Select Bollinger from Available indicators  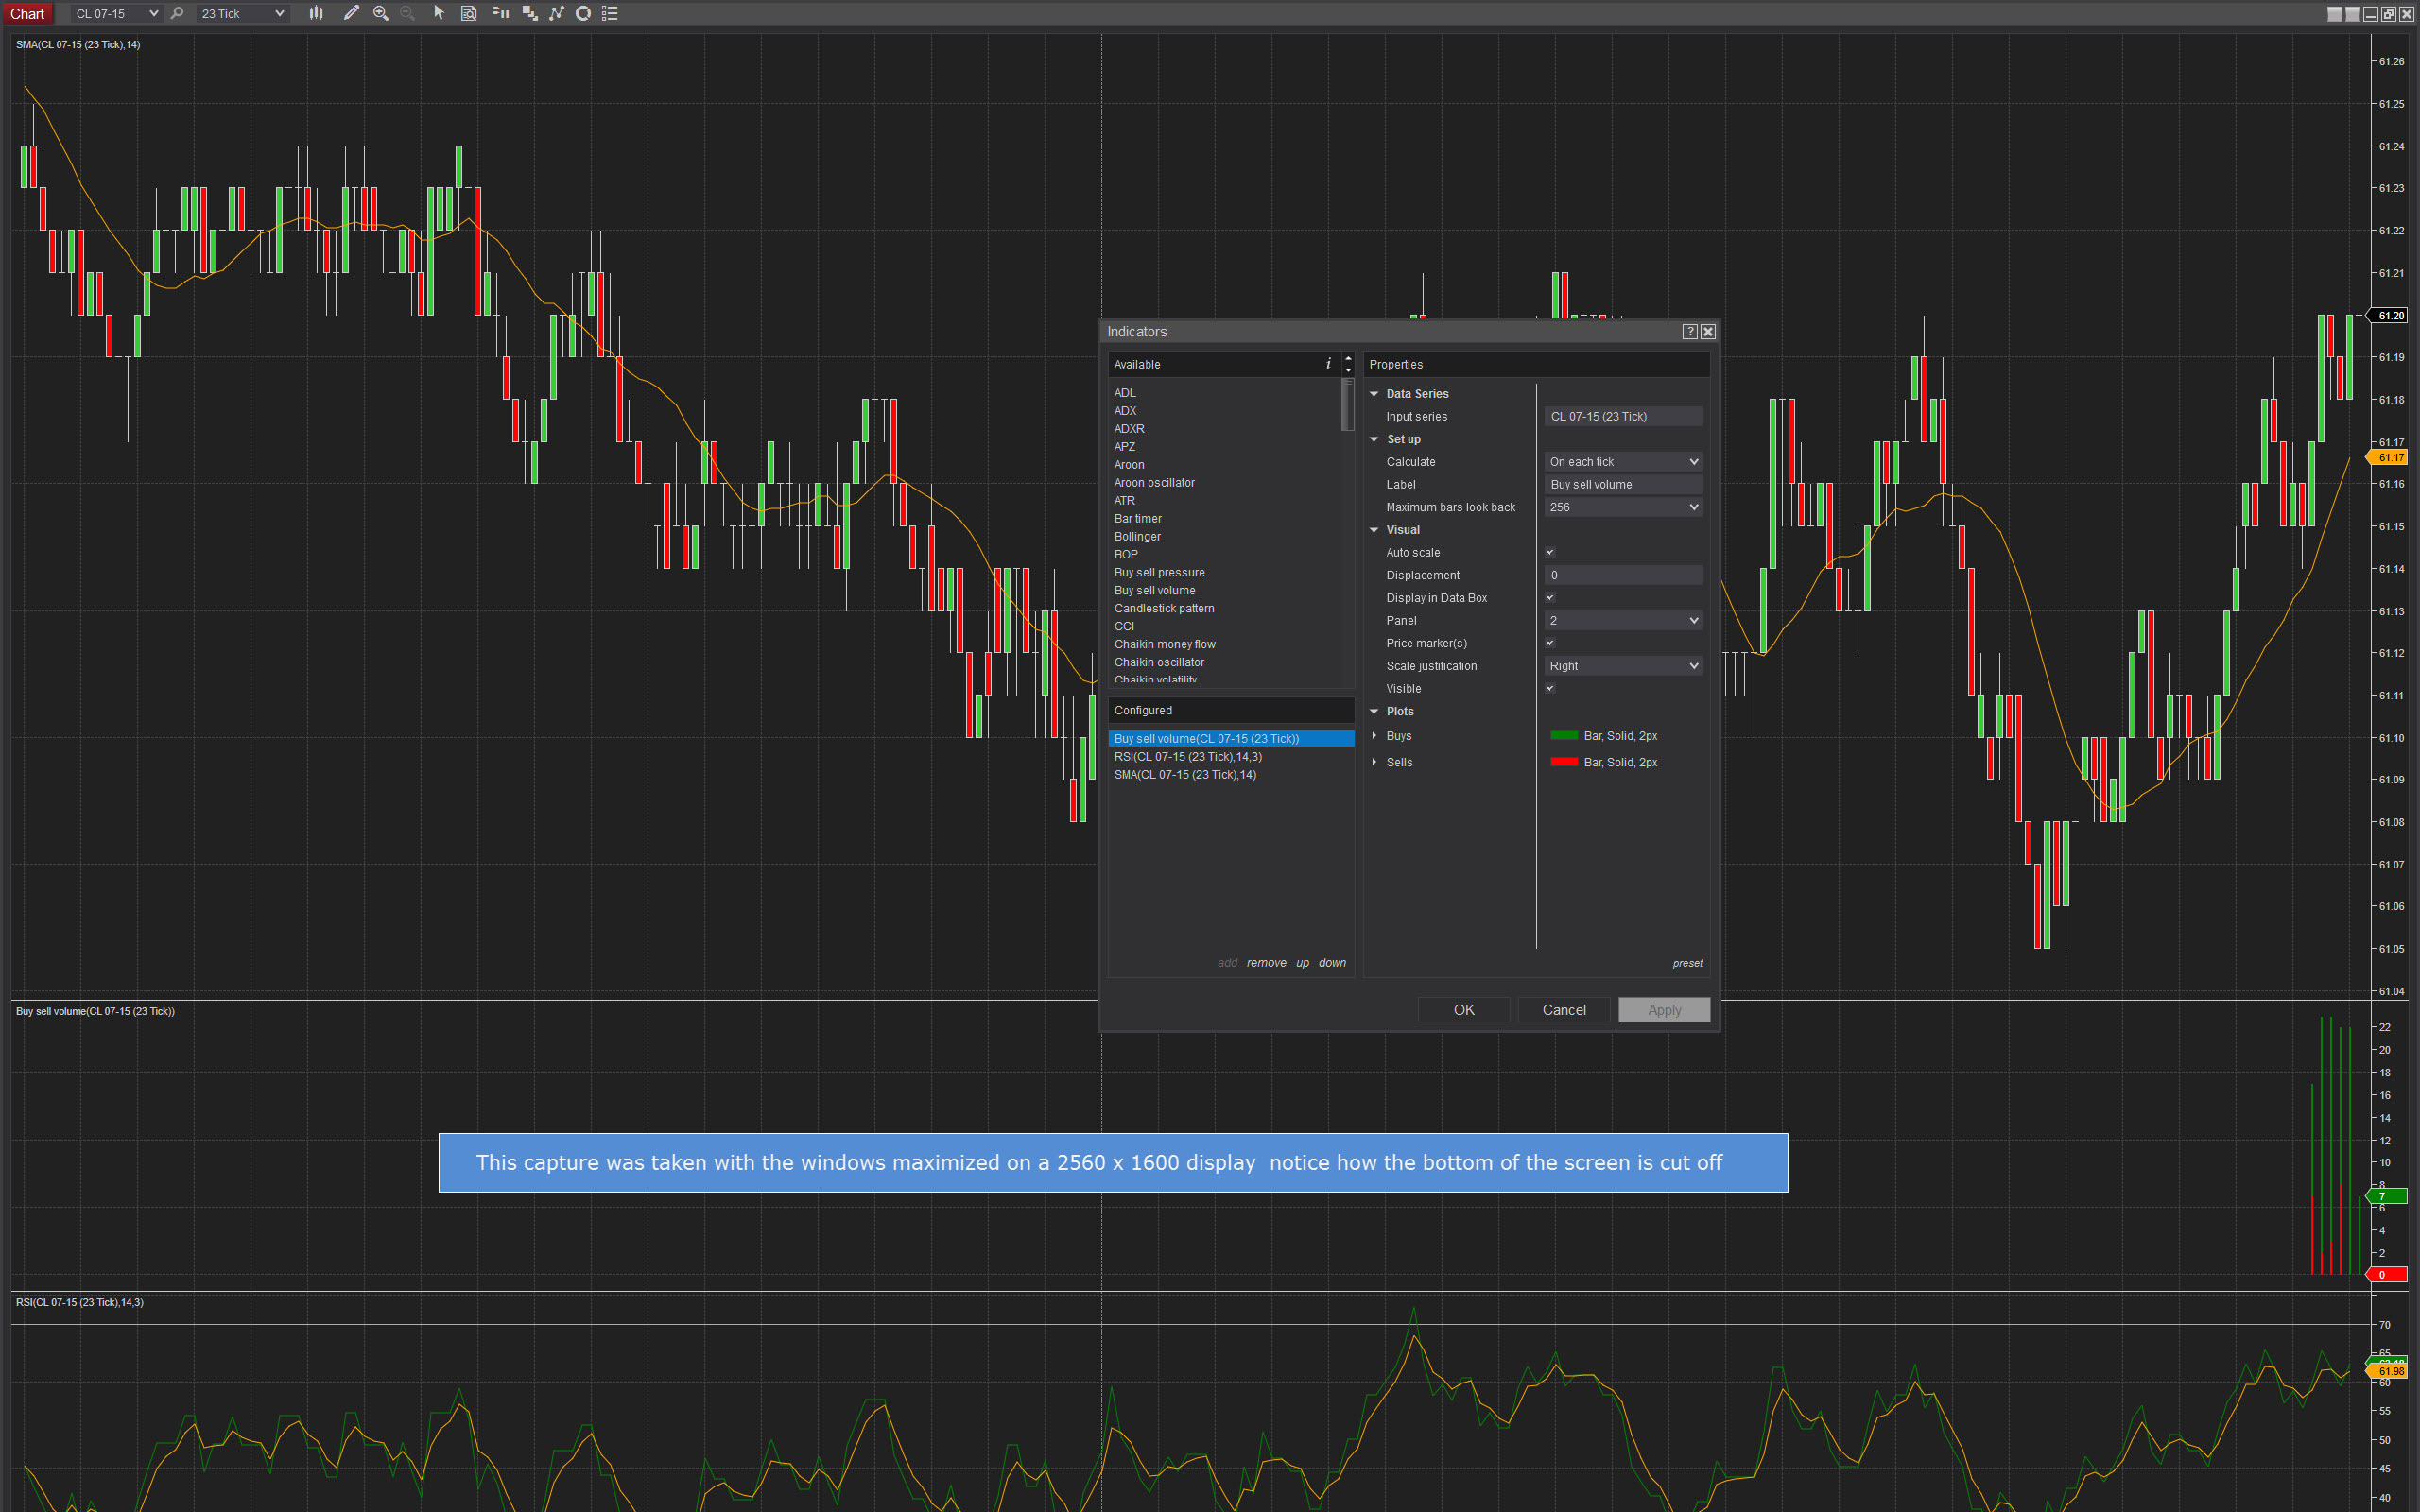coord(1137,537)
